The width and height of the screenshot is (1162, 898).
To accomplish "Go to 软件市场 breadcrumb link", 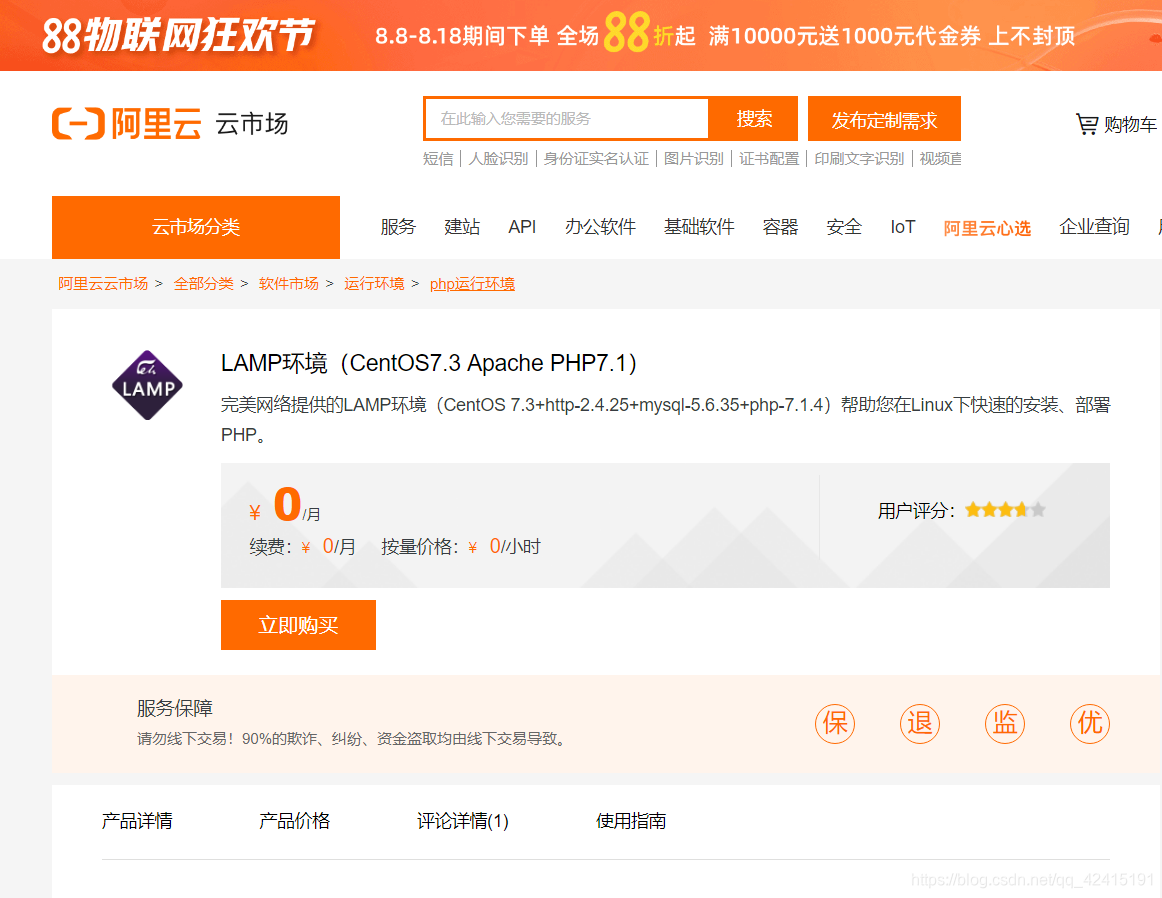I will [x=289, y=284].
